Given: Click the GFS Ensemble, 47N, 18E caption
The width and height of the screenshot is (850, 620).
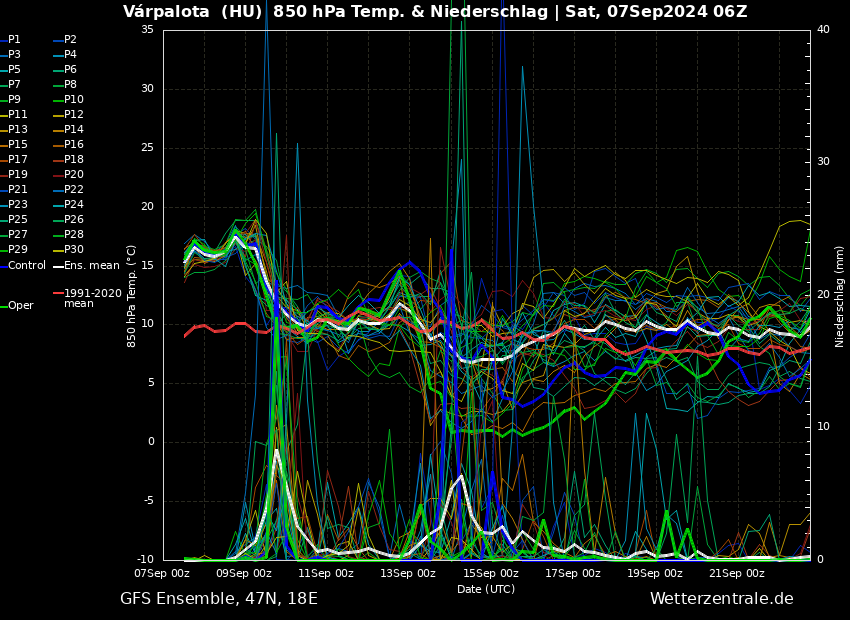Looking at the screenshot, I should pyautogui.click(x=219, y=599).
